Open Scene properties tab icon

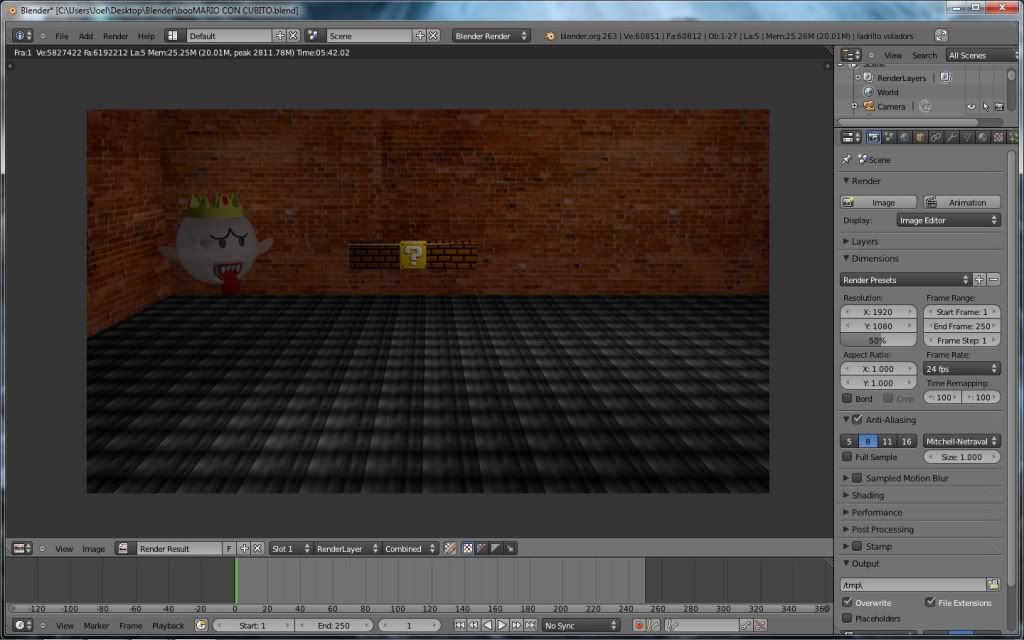[x=889, y=137]
